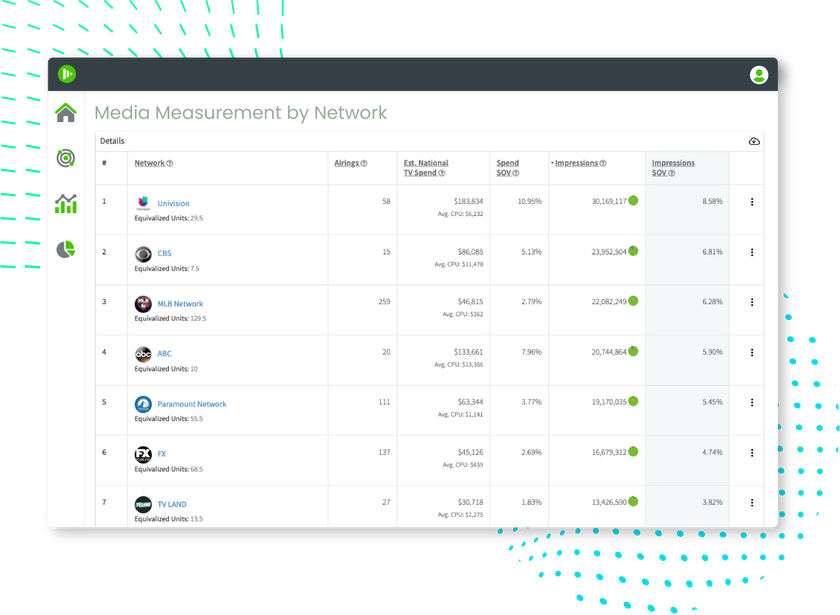Click CBS impressions value 23,952,504
This screenshot has height=615, width=840.
609,252
